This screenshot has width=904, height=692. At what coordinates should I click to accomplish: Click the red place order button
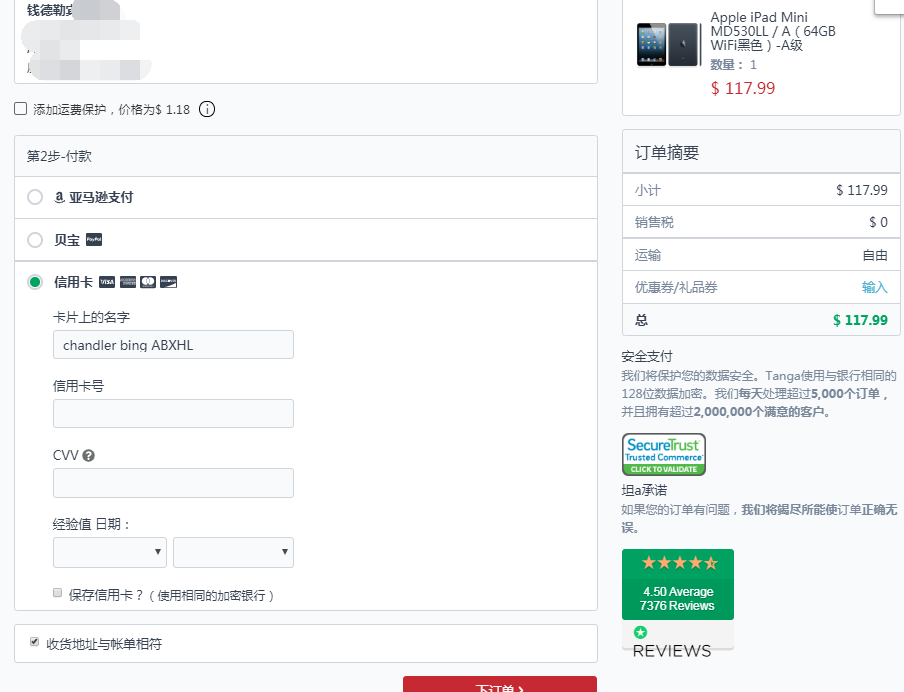point(500,685)
